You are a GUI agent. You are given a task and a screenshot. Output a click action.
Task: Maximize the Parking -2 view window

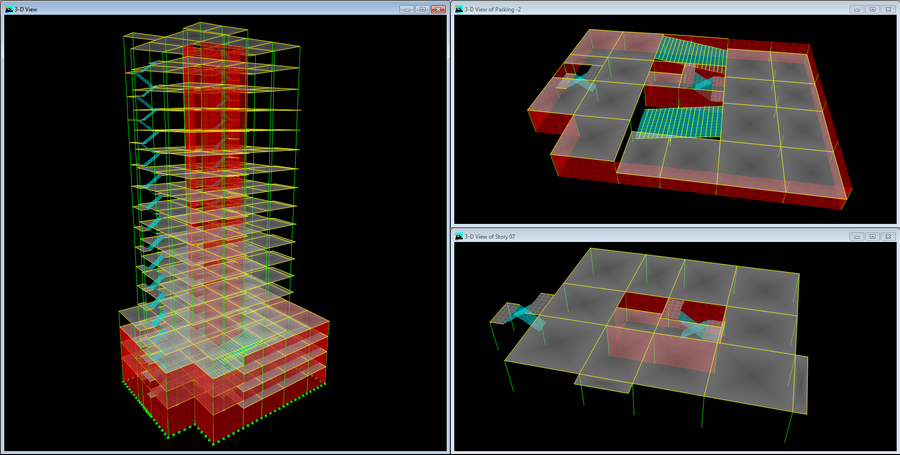872,9
